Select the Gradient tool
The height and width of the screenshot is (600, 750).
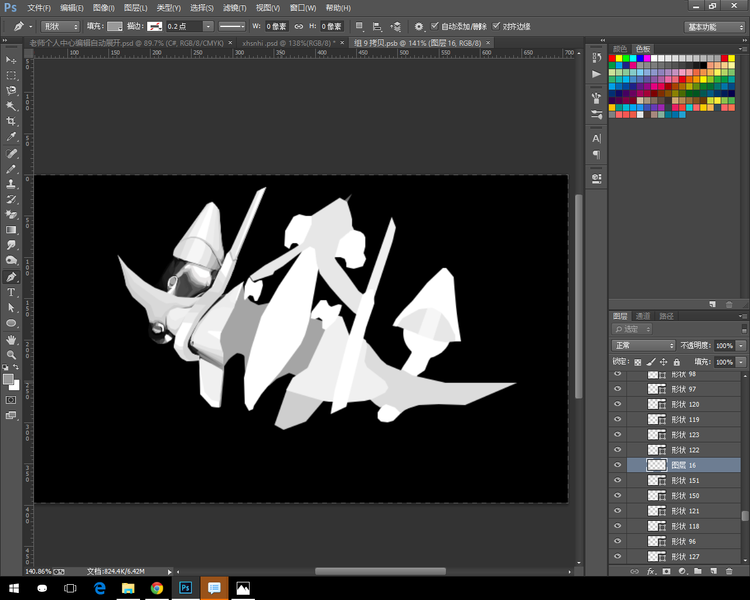11,230
